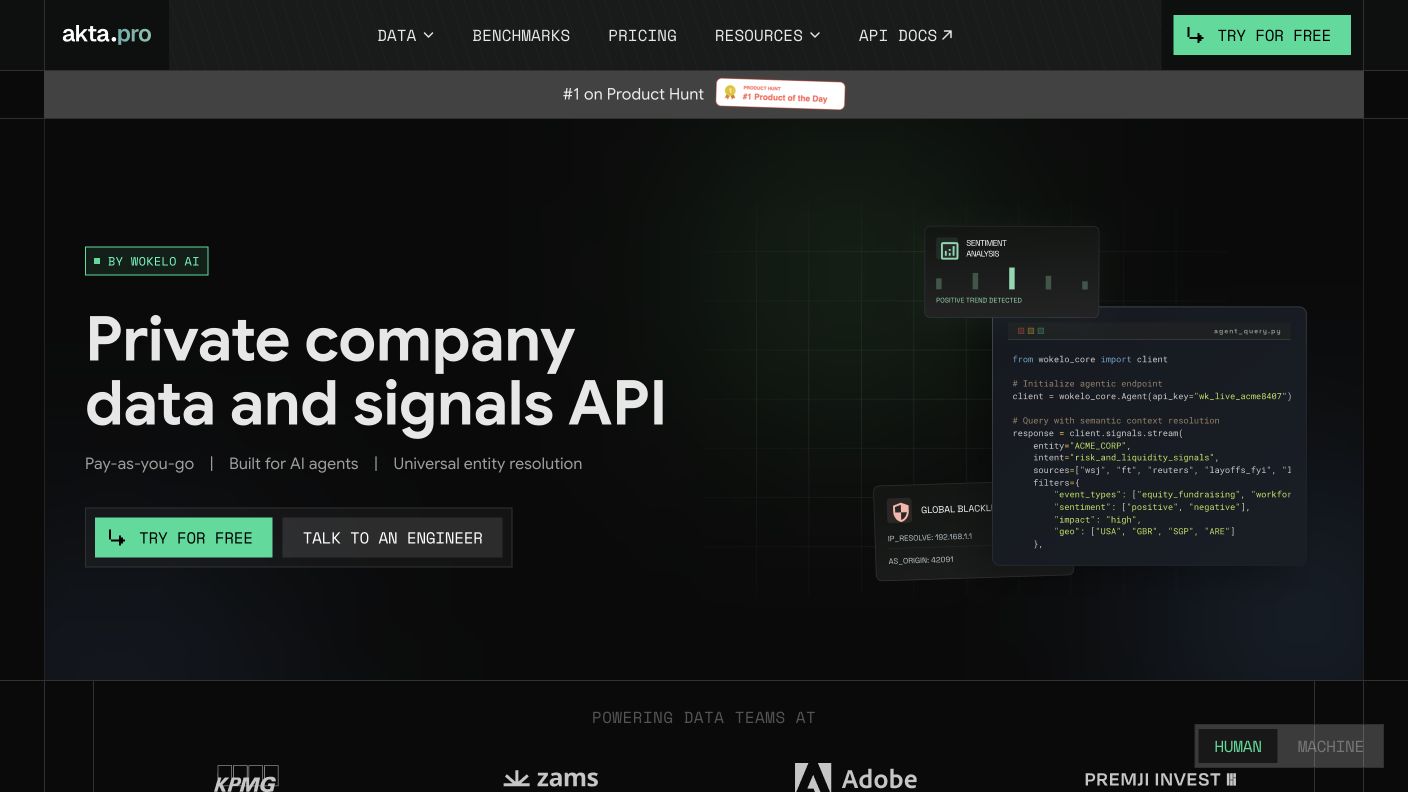The height and width of the screenshot is (792, 1408).
Task: Expand the RESOURCES dropdown menu
Action: [x=767, y=35]
